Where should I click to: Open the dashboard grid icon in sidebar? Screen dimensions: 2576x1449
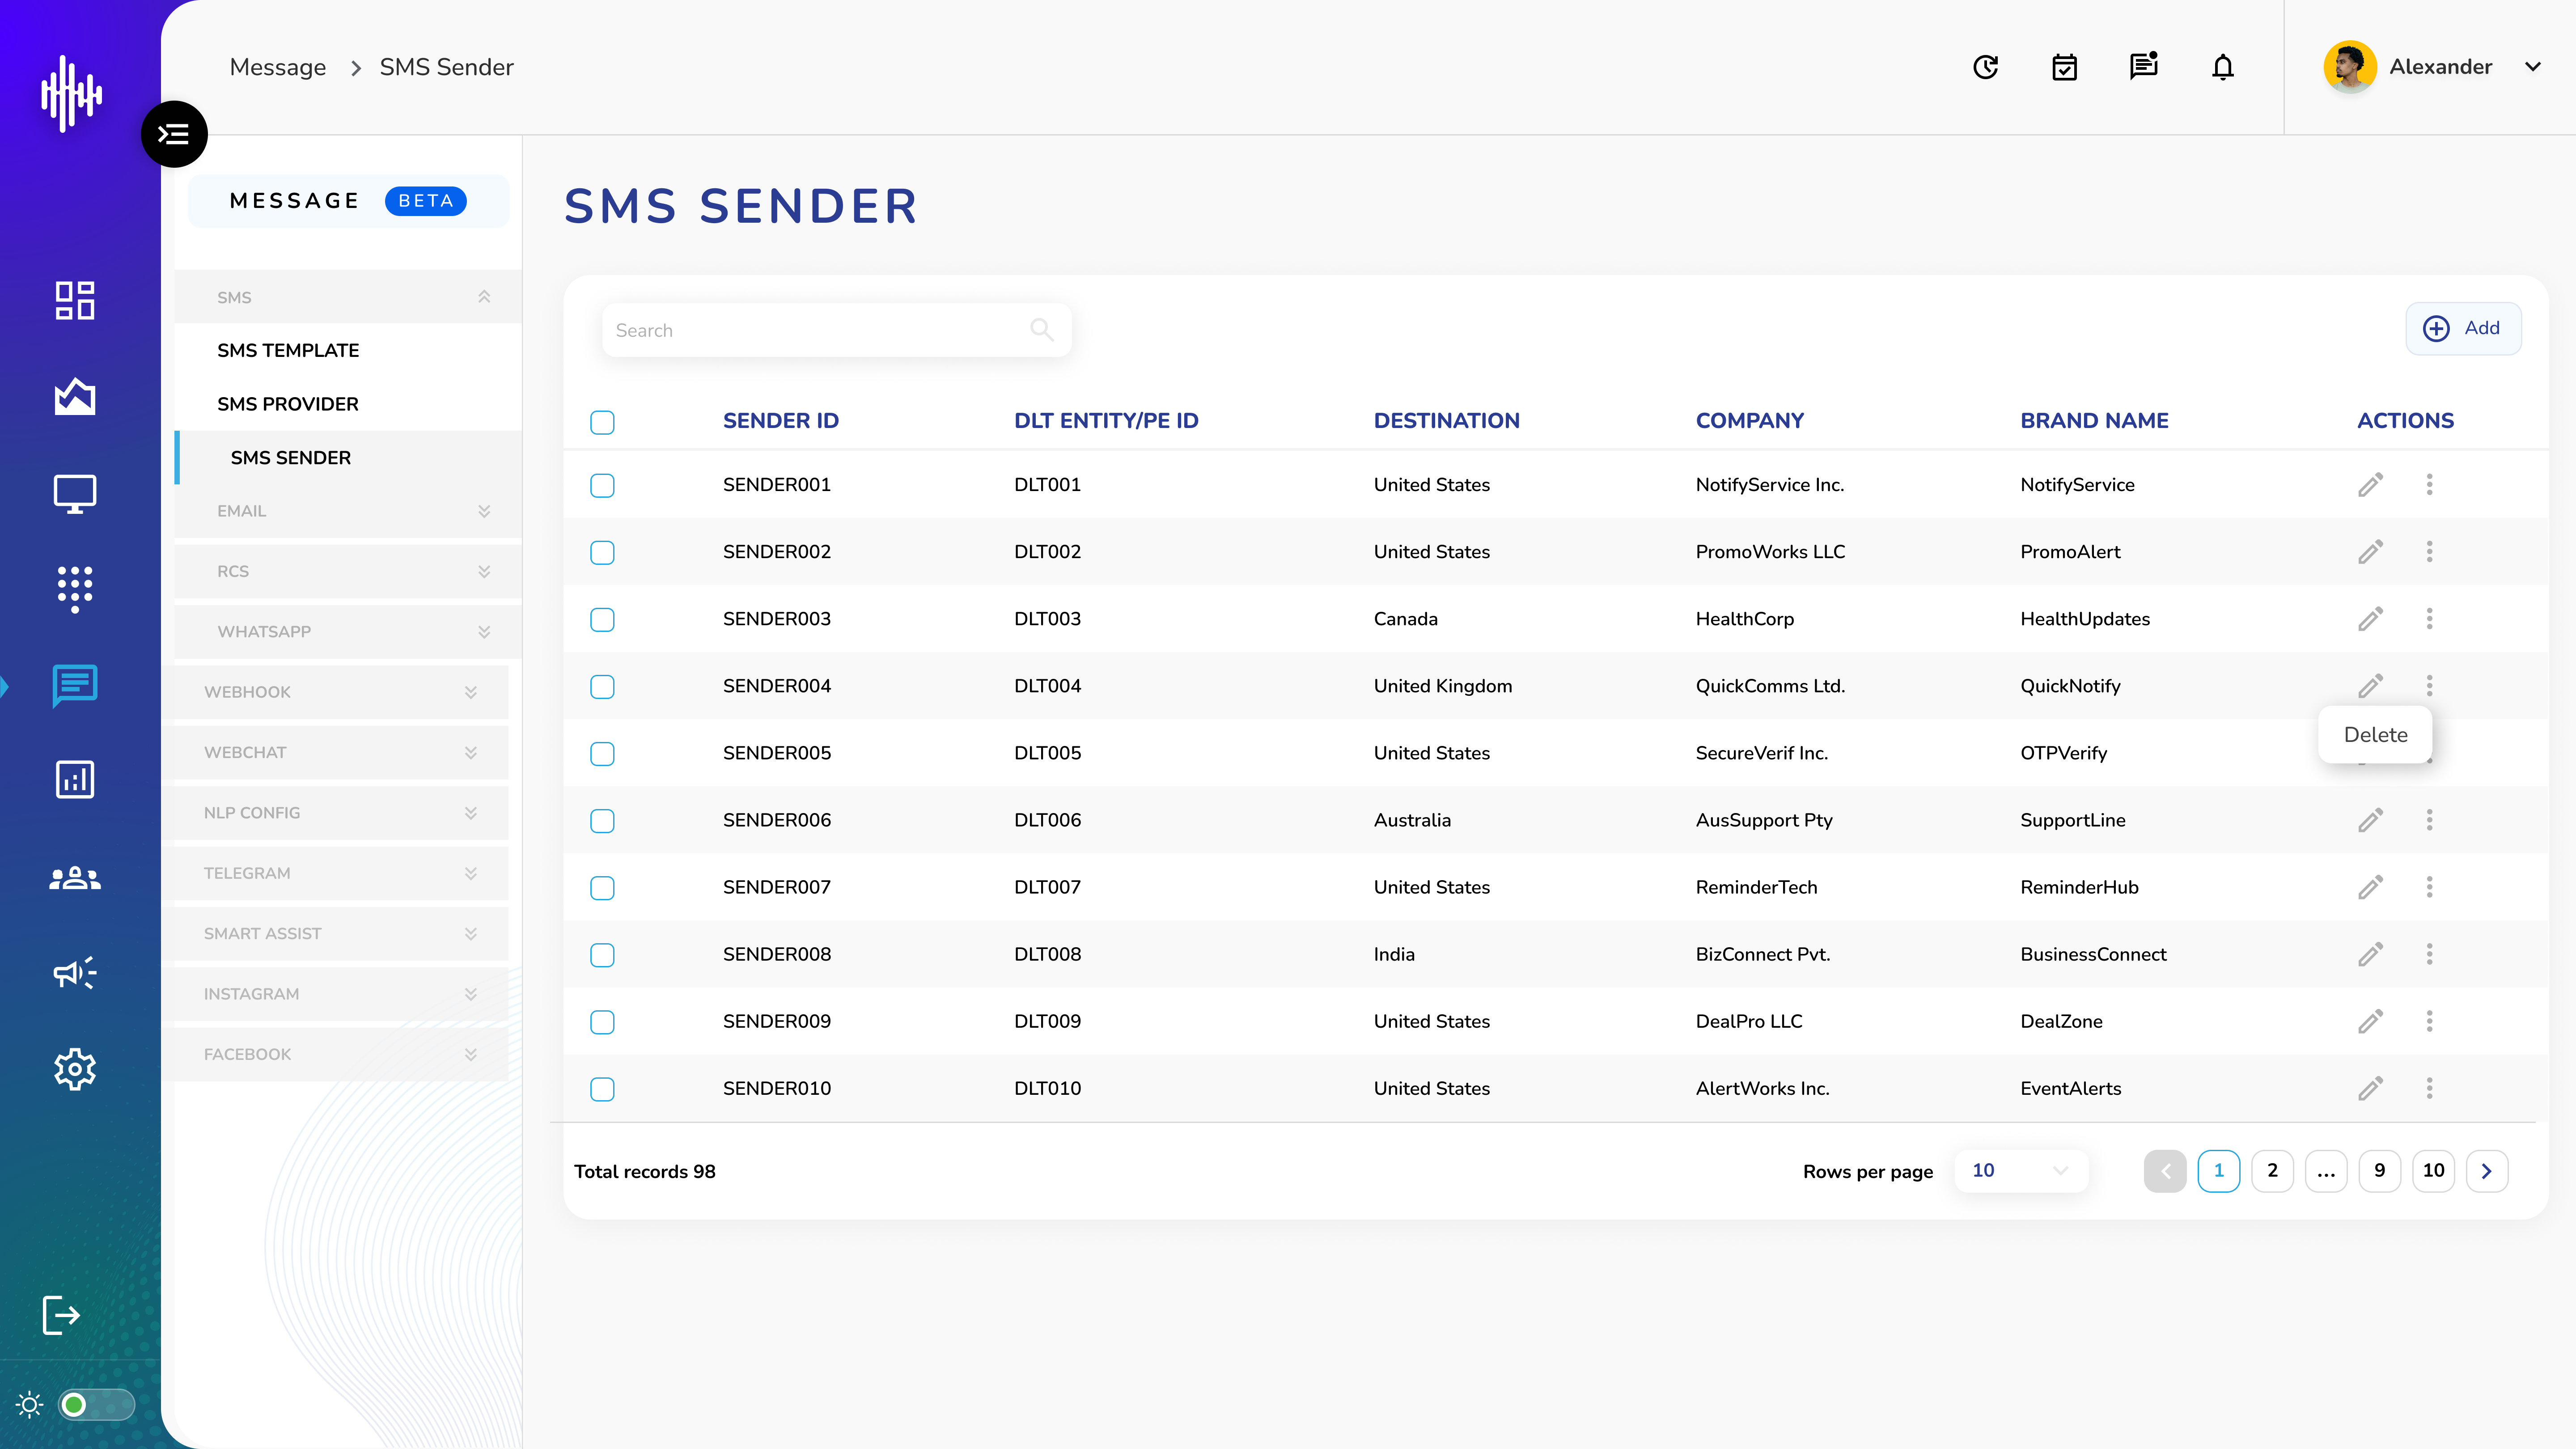75,300
